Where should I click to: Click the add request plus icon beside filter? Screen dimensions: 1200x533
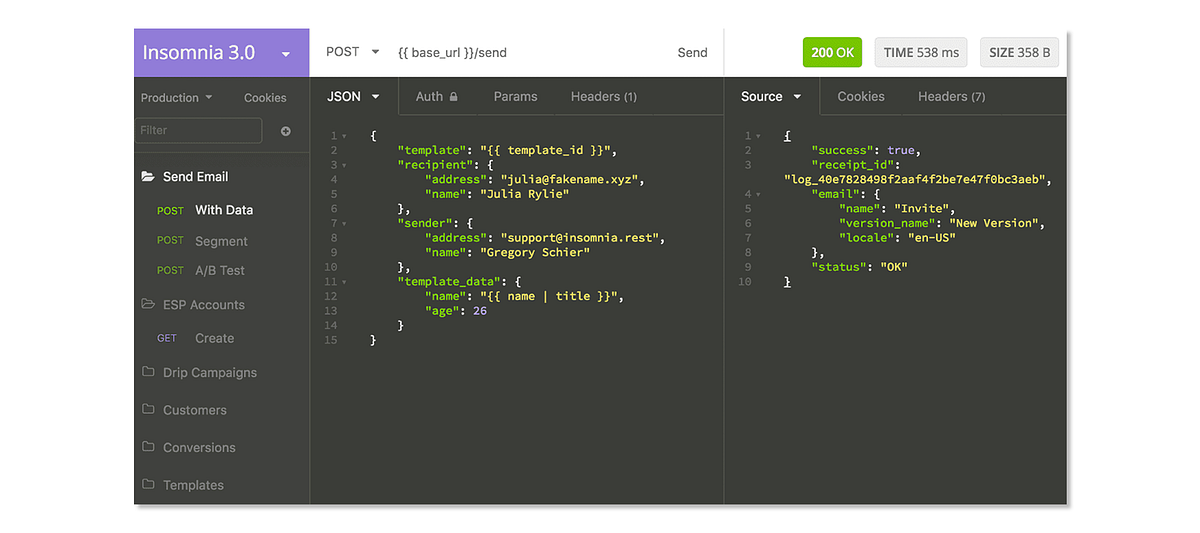tap(286, 131)
